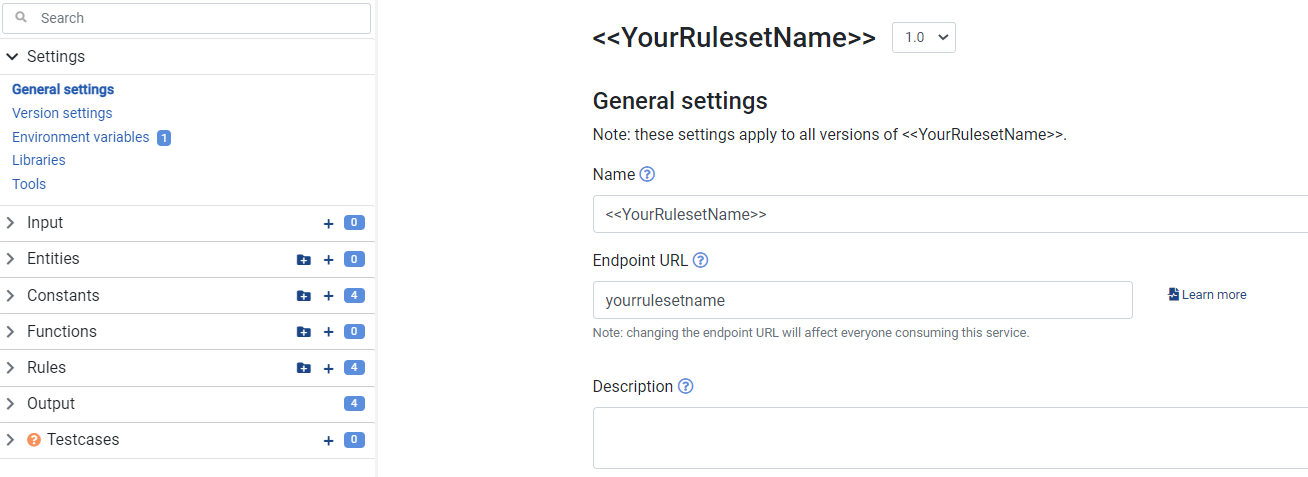Open help for Endpoint URL field
Screen dimensions: 1308x477
coord(700,260)
